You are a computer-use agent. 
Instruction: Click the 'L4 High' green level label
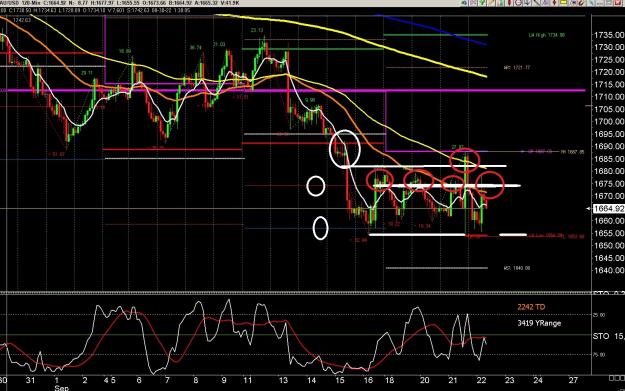546,35
